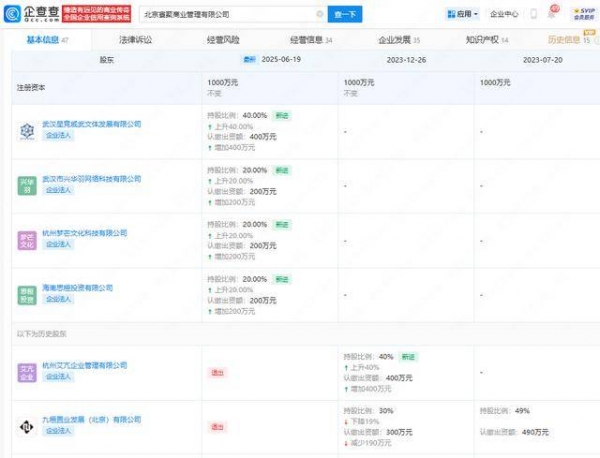600x458 pixels.
Task: Click the SVIP membership icon
Action: pos(581,14)
